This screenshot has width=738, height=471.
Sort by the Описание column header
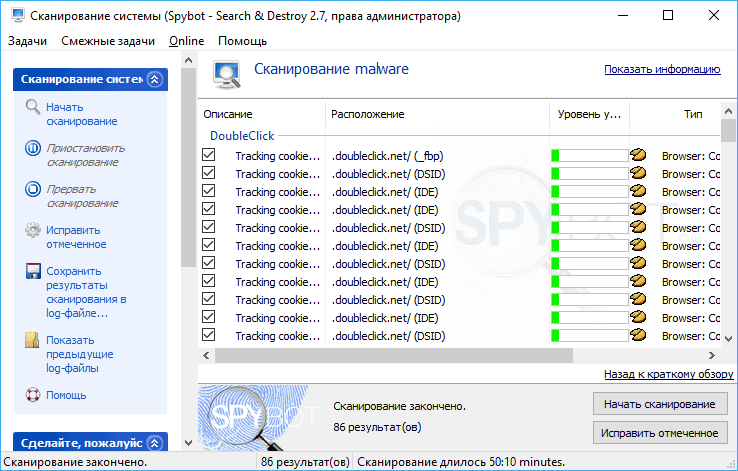tap(262, 114)
